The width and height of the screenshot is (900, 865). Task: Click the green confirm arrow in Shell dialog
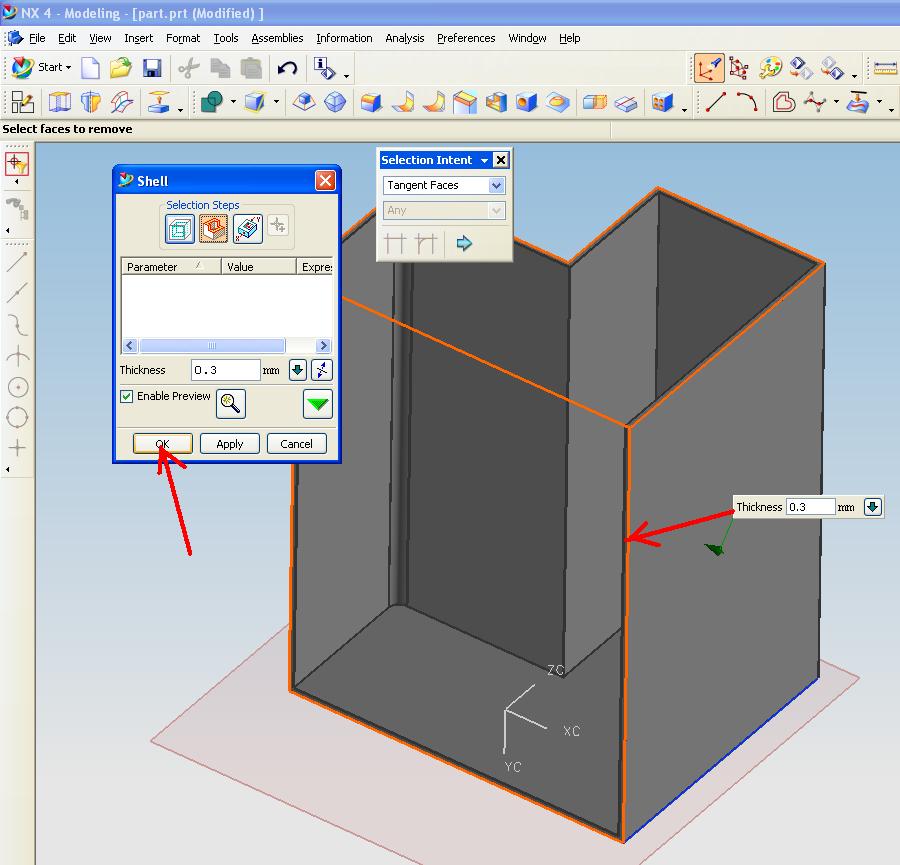pyautogui.click(x=317, y=404)
